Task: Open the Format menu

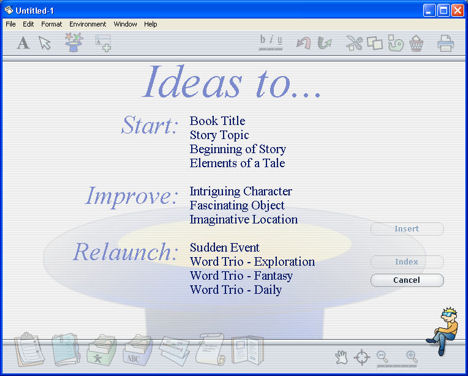Action: click(52, 24)
